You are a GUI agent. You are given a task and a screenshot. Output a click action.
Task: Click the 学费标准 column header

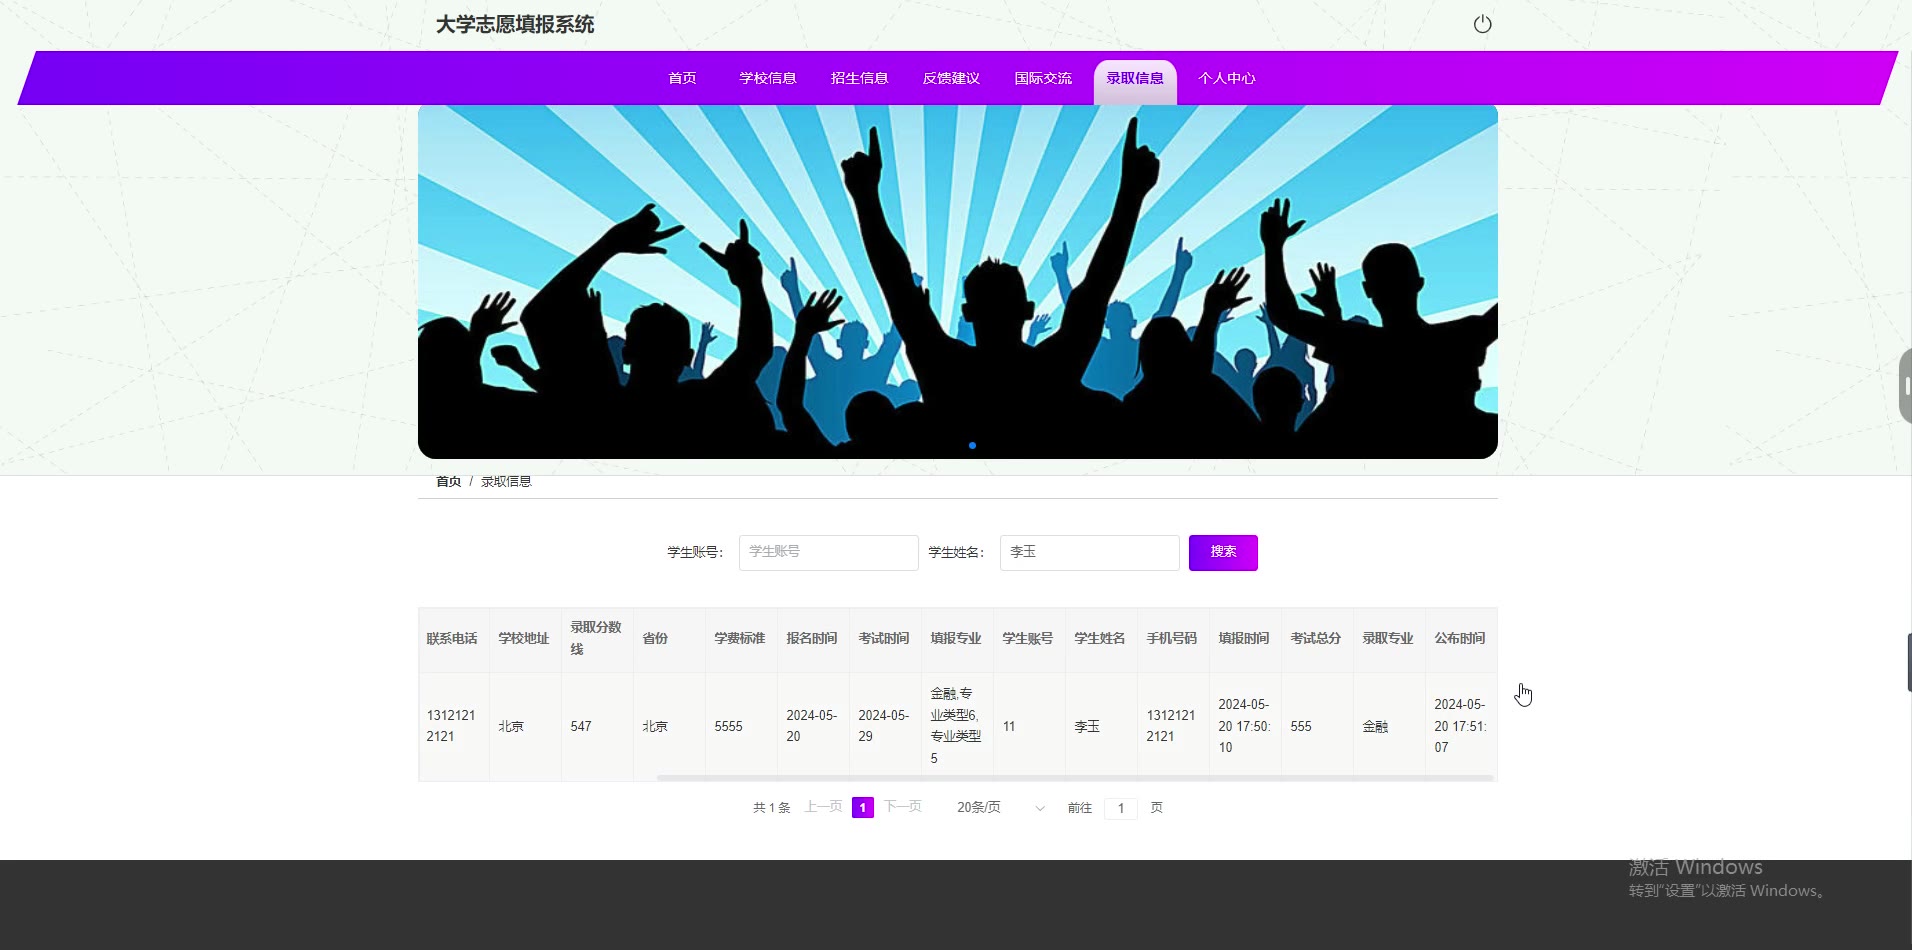[740, 638]
